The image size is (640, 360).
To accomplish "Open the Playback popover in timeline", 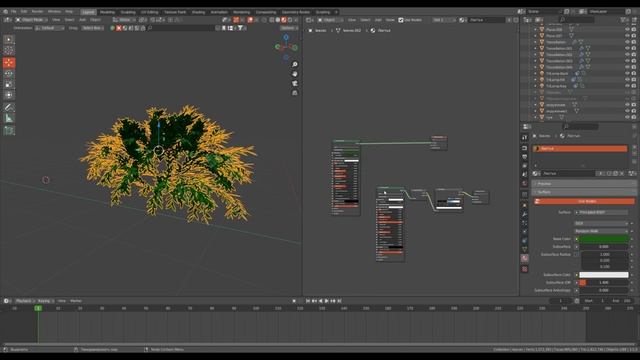I will point(24,301).
